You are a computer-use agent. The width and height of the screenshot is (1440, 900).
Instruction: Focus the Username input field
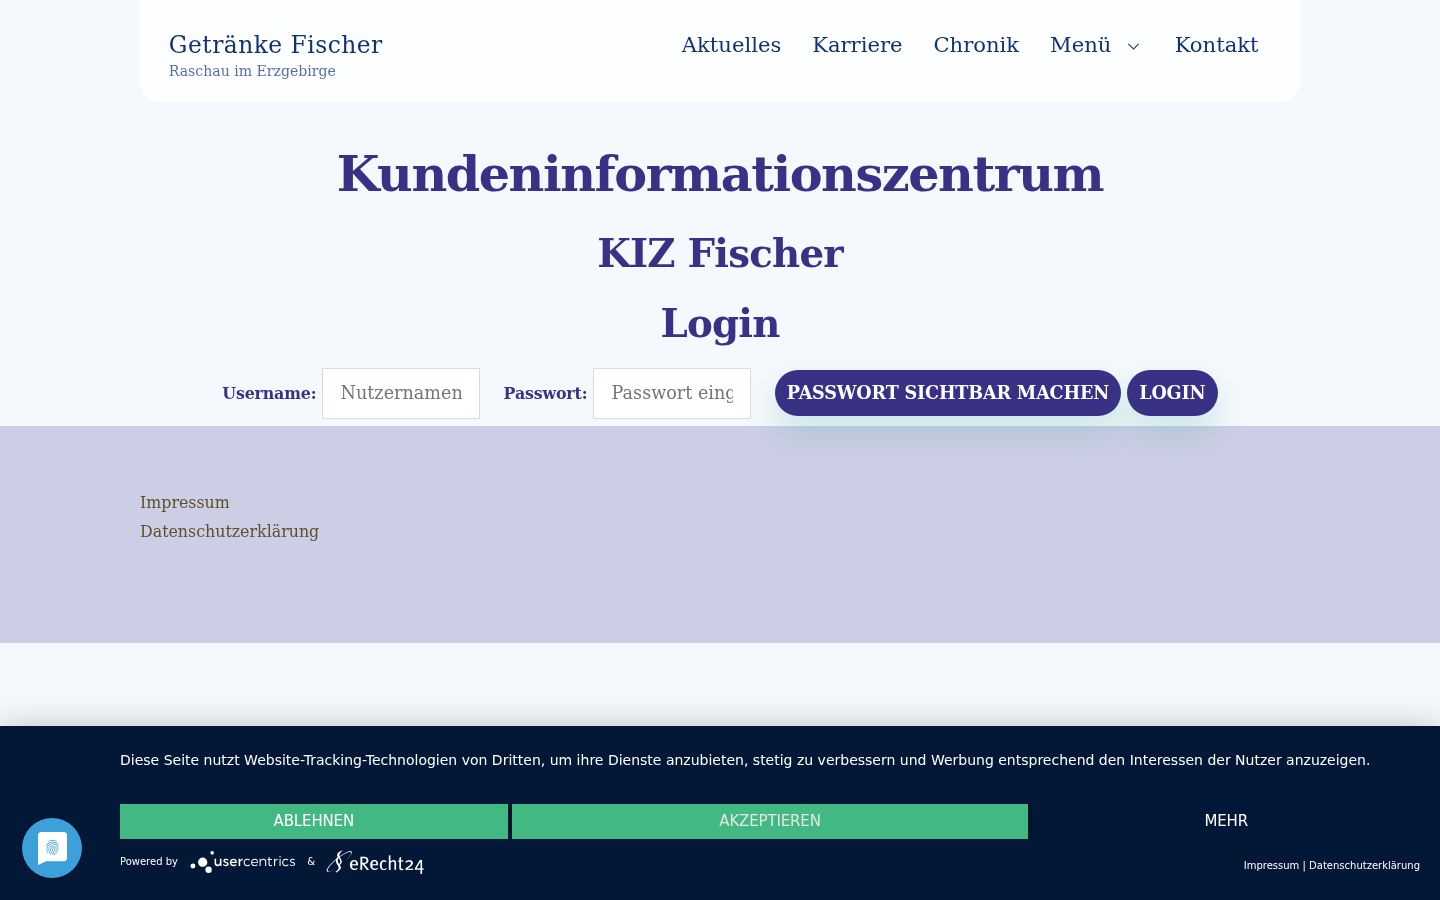[x=401, y=393]
